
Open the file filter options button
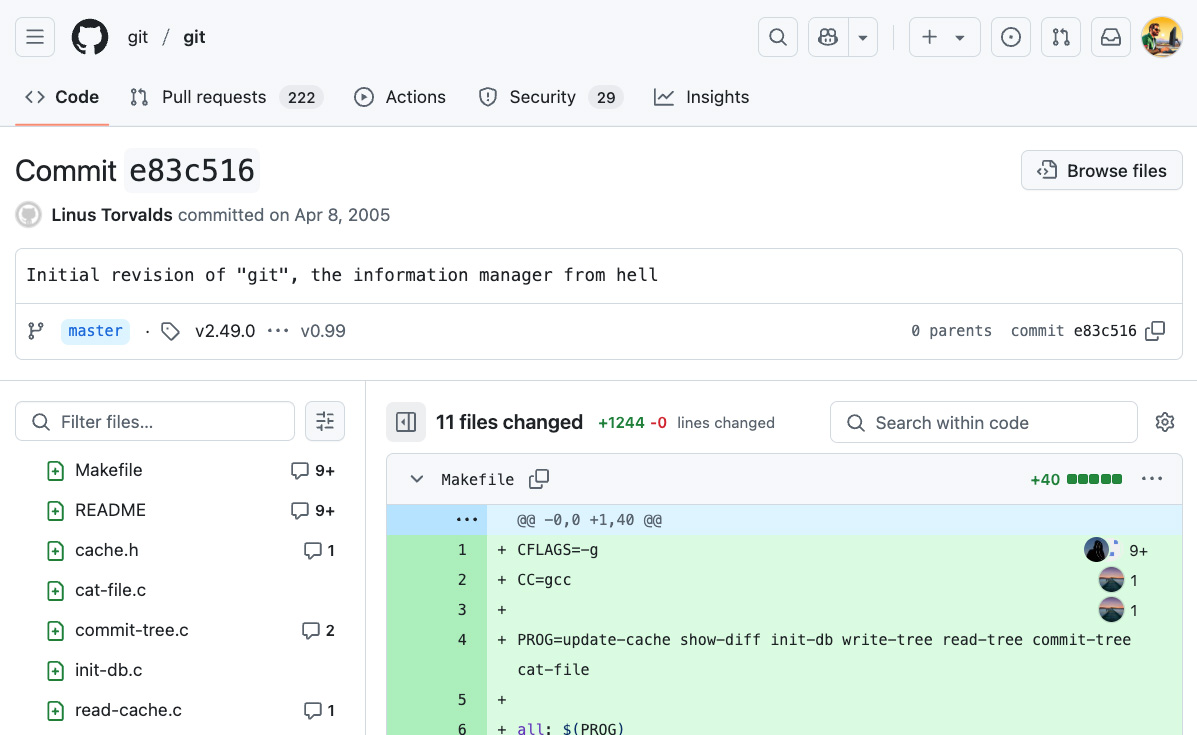[x=325, y=421]
